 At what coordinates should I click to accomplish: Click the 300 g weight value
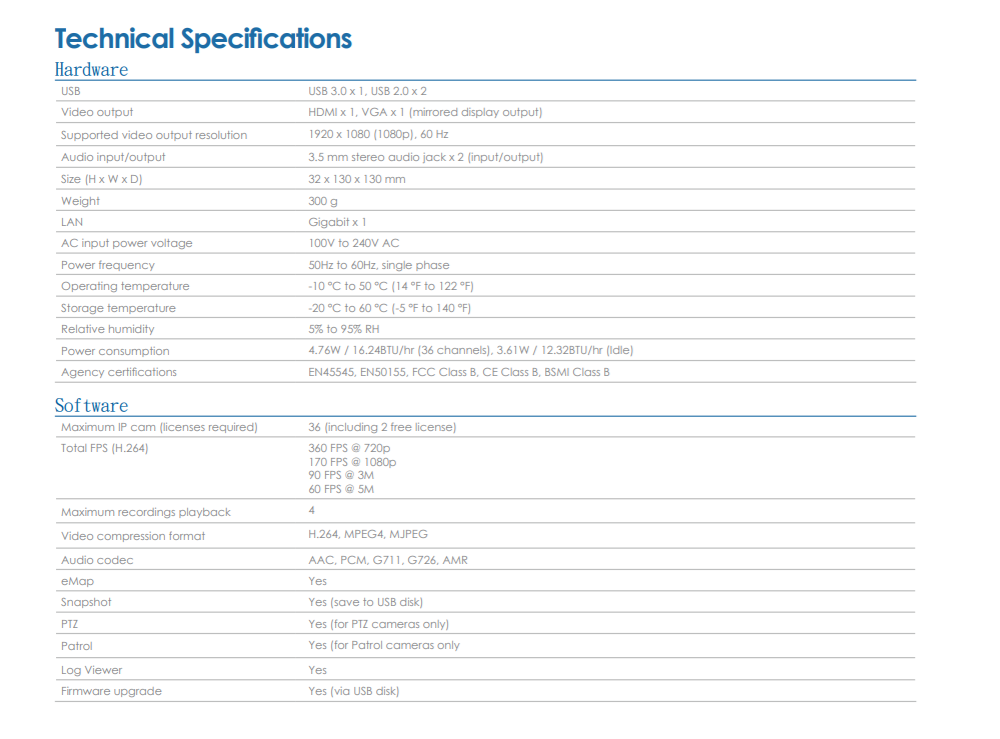[x=324, y=201]
